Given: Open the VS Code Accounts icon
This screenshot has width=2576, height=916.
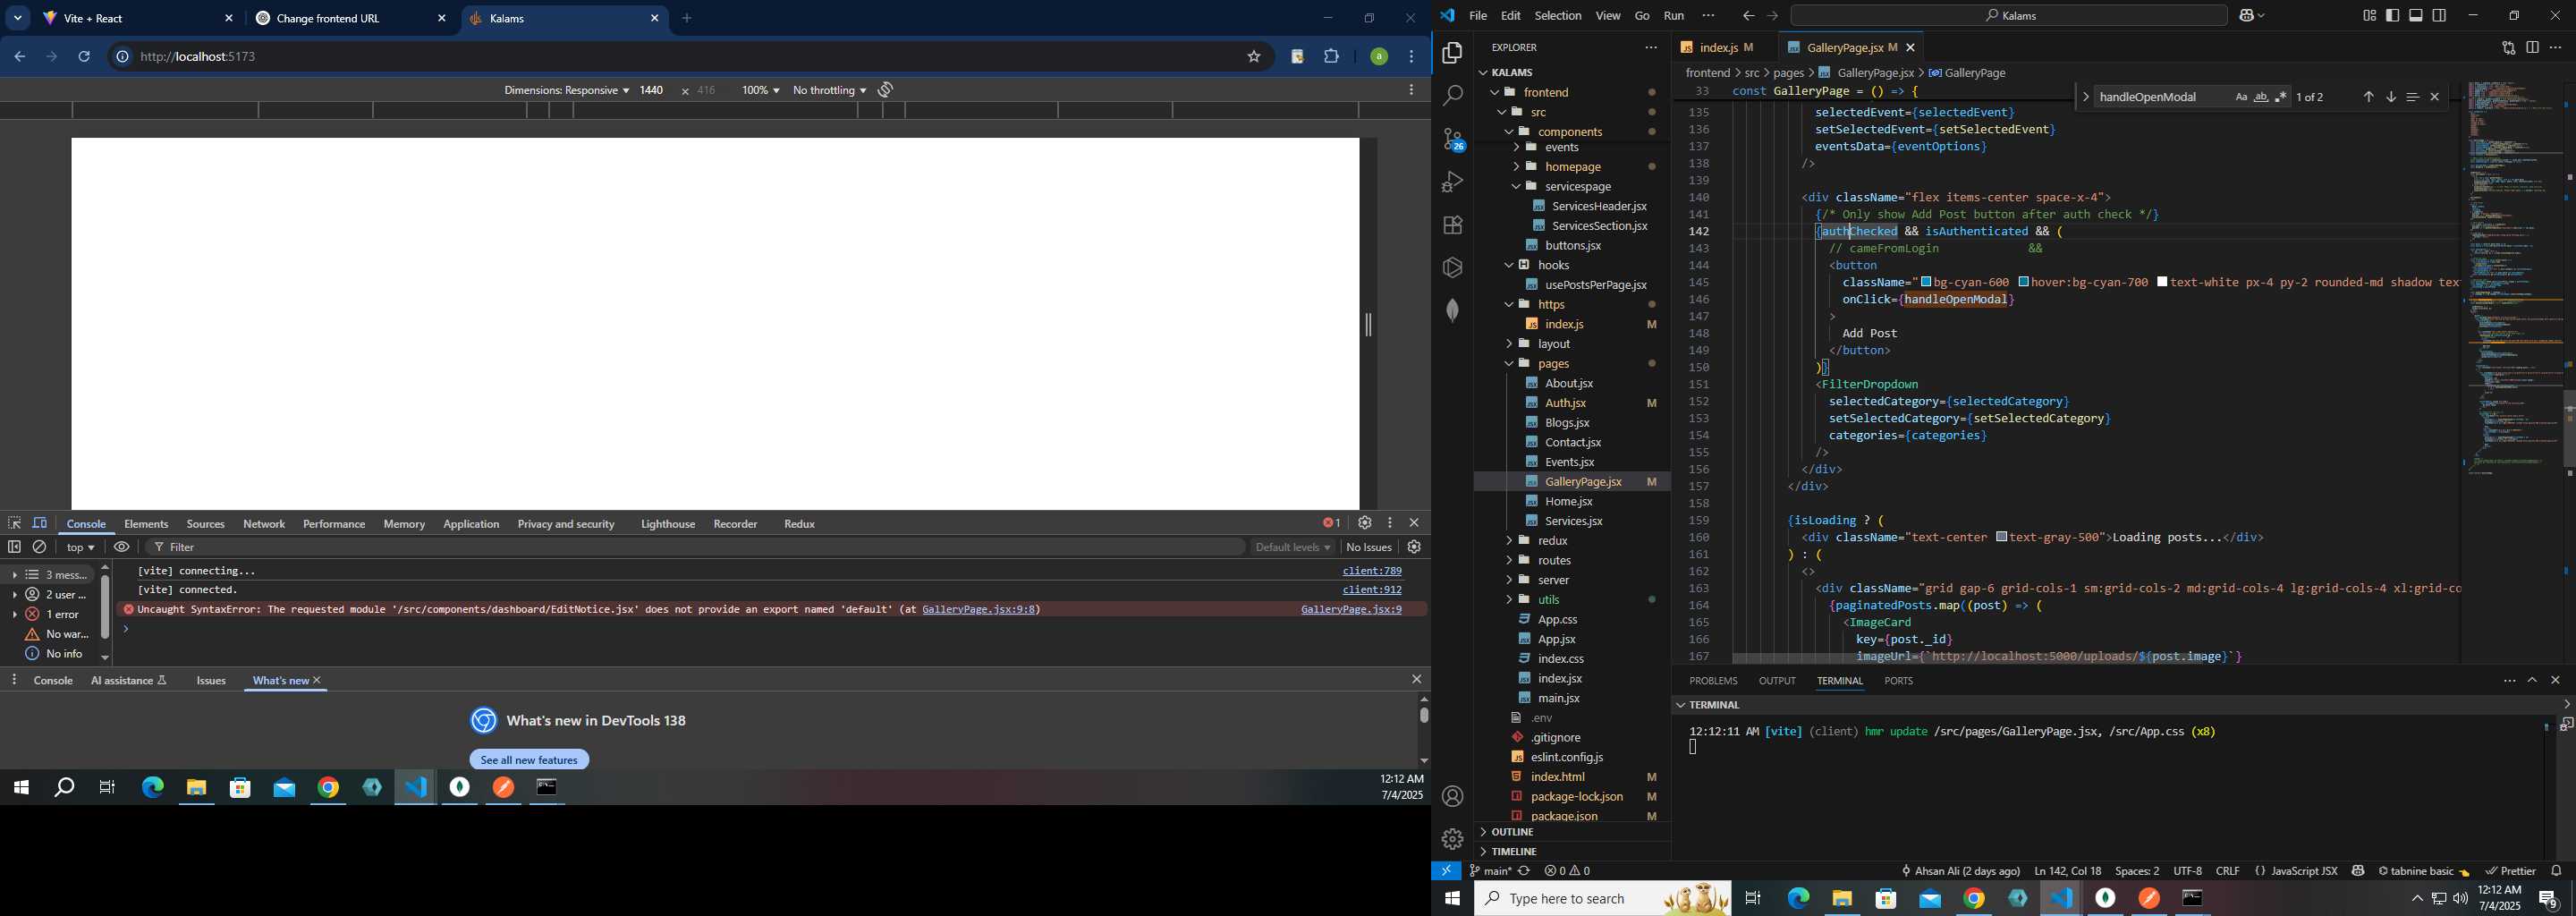Looking at the screenshot, I should tap(1452, 797).
